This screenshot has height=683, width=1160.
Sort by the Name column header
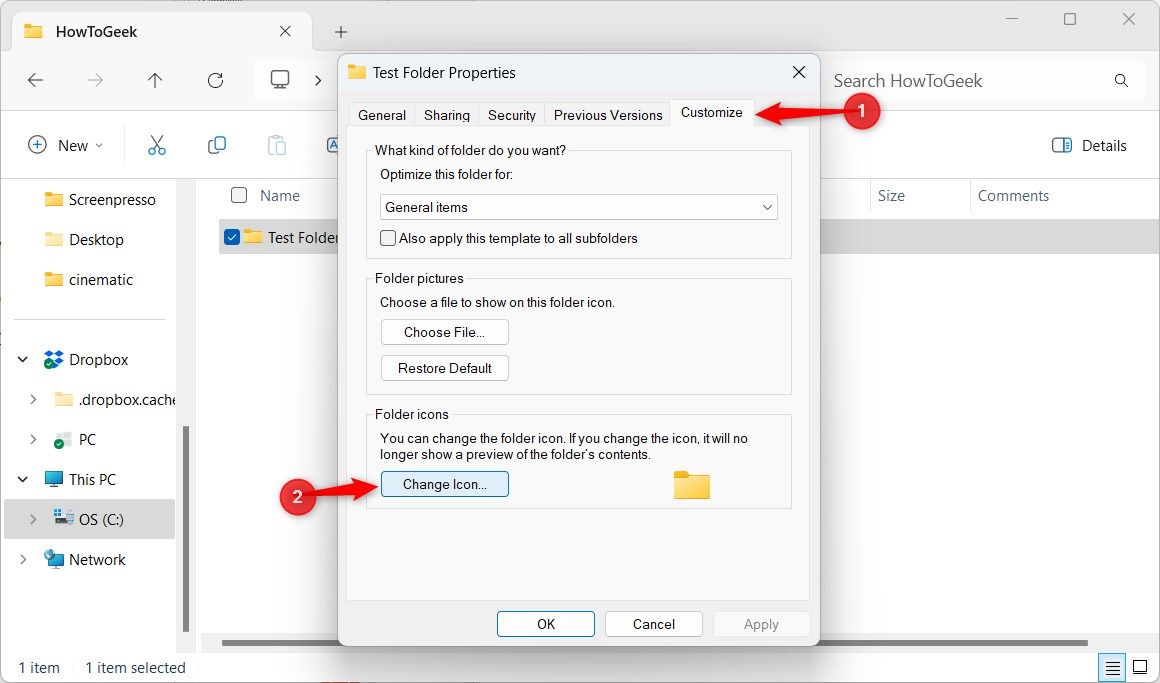280,195
